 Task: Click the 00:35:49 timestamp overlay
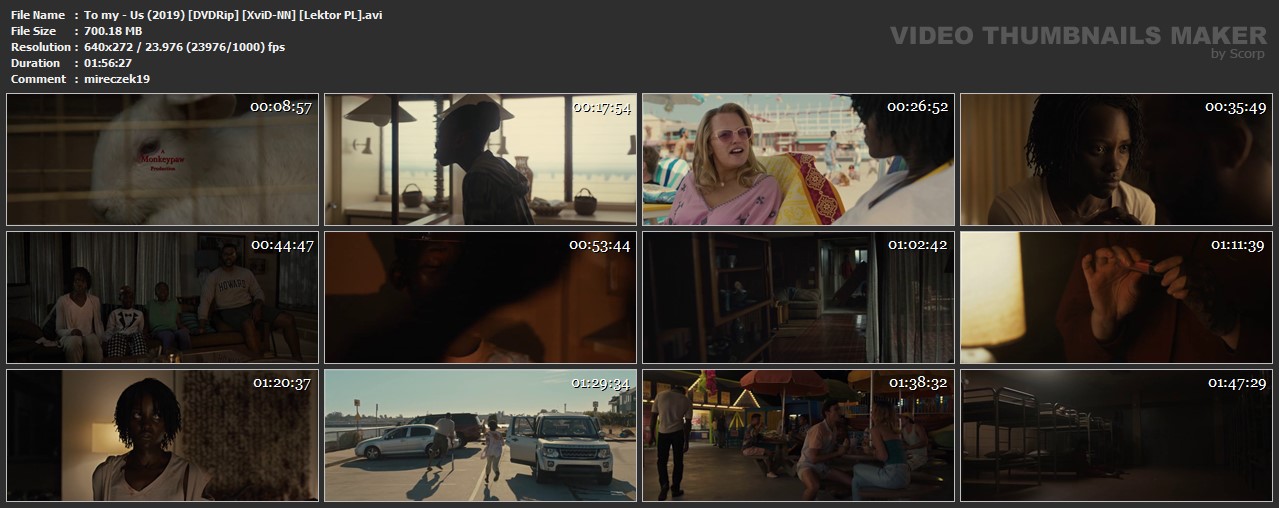click(x=1236, y=106)
